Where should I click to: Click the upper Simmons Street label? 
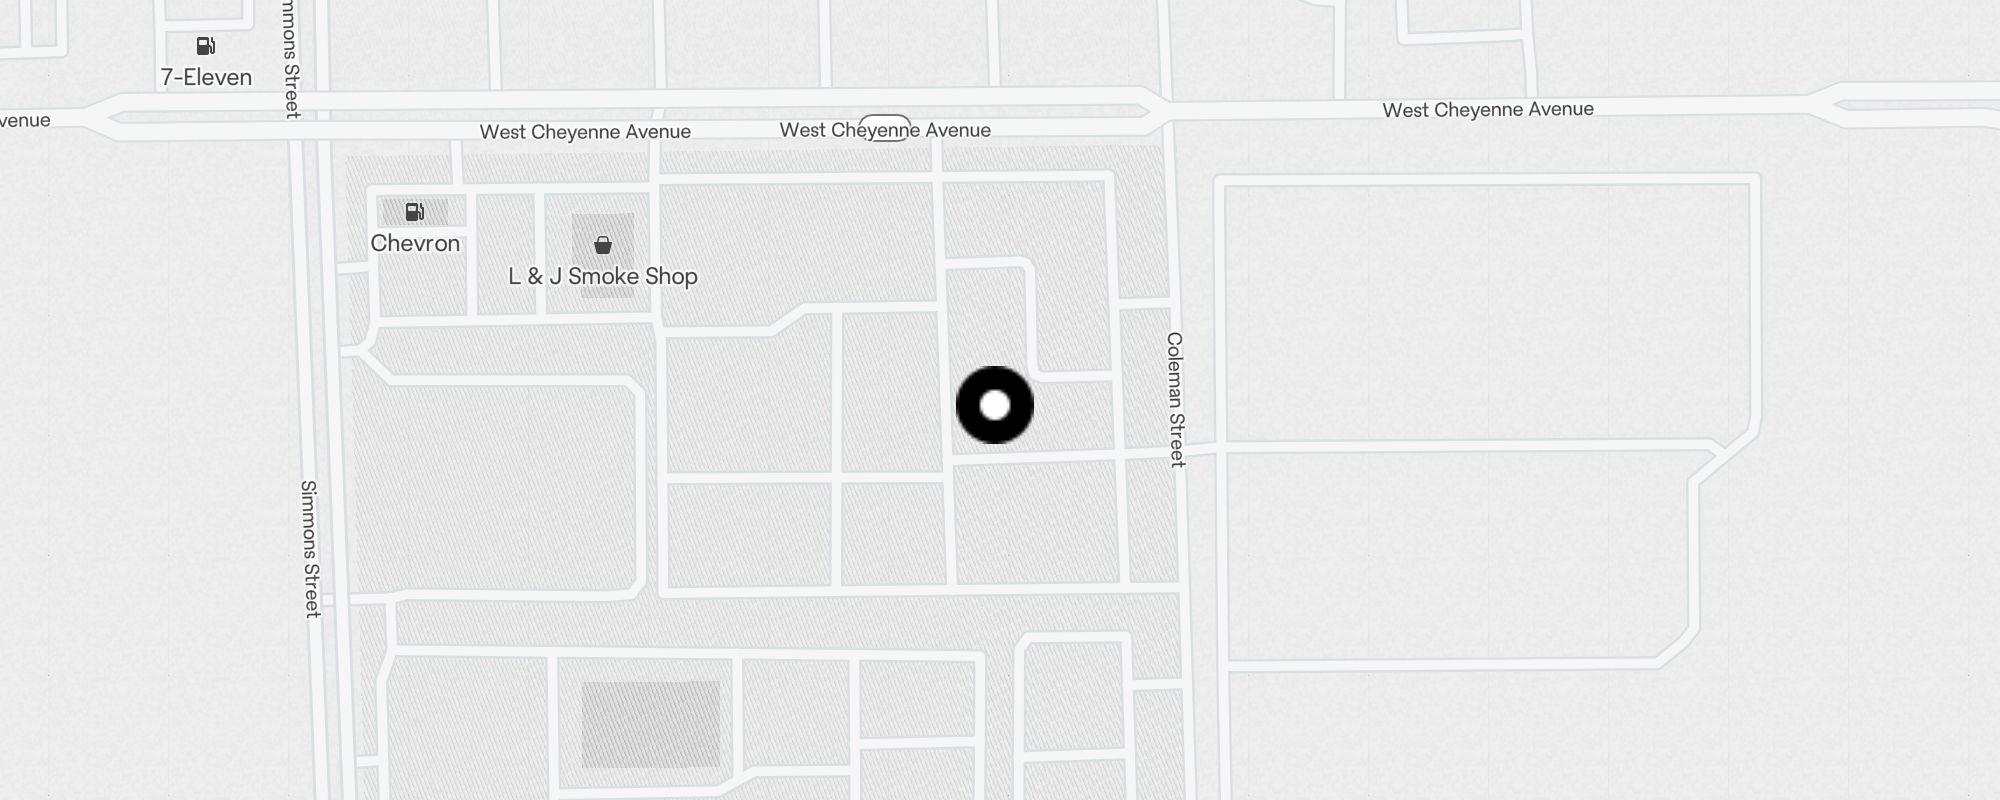(x=291, y=59)
